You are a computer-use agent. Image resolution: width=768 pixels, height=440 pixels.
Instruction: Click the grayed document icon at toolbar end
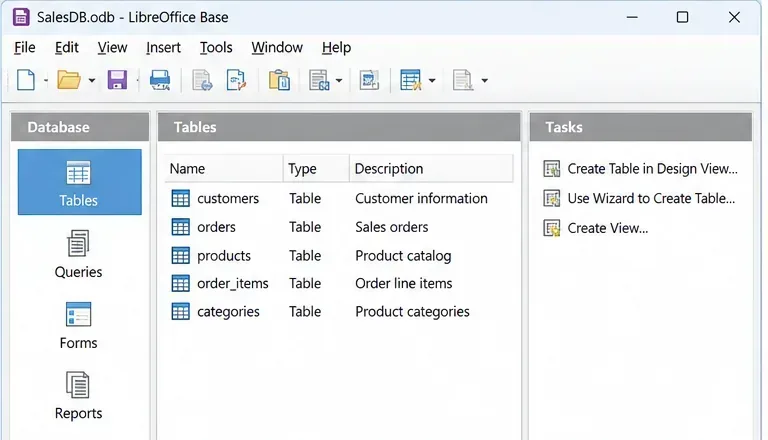[462, 80]
